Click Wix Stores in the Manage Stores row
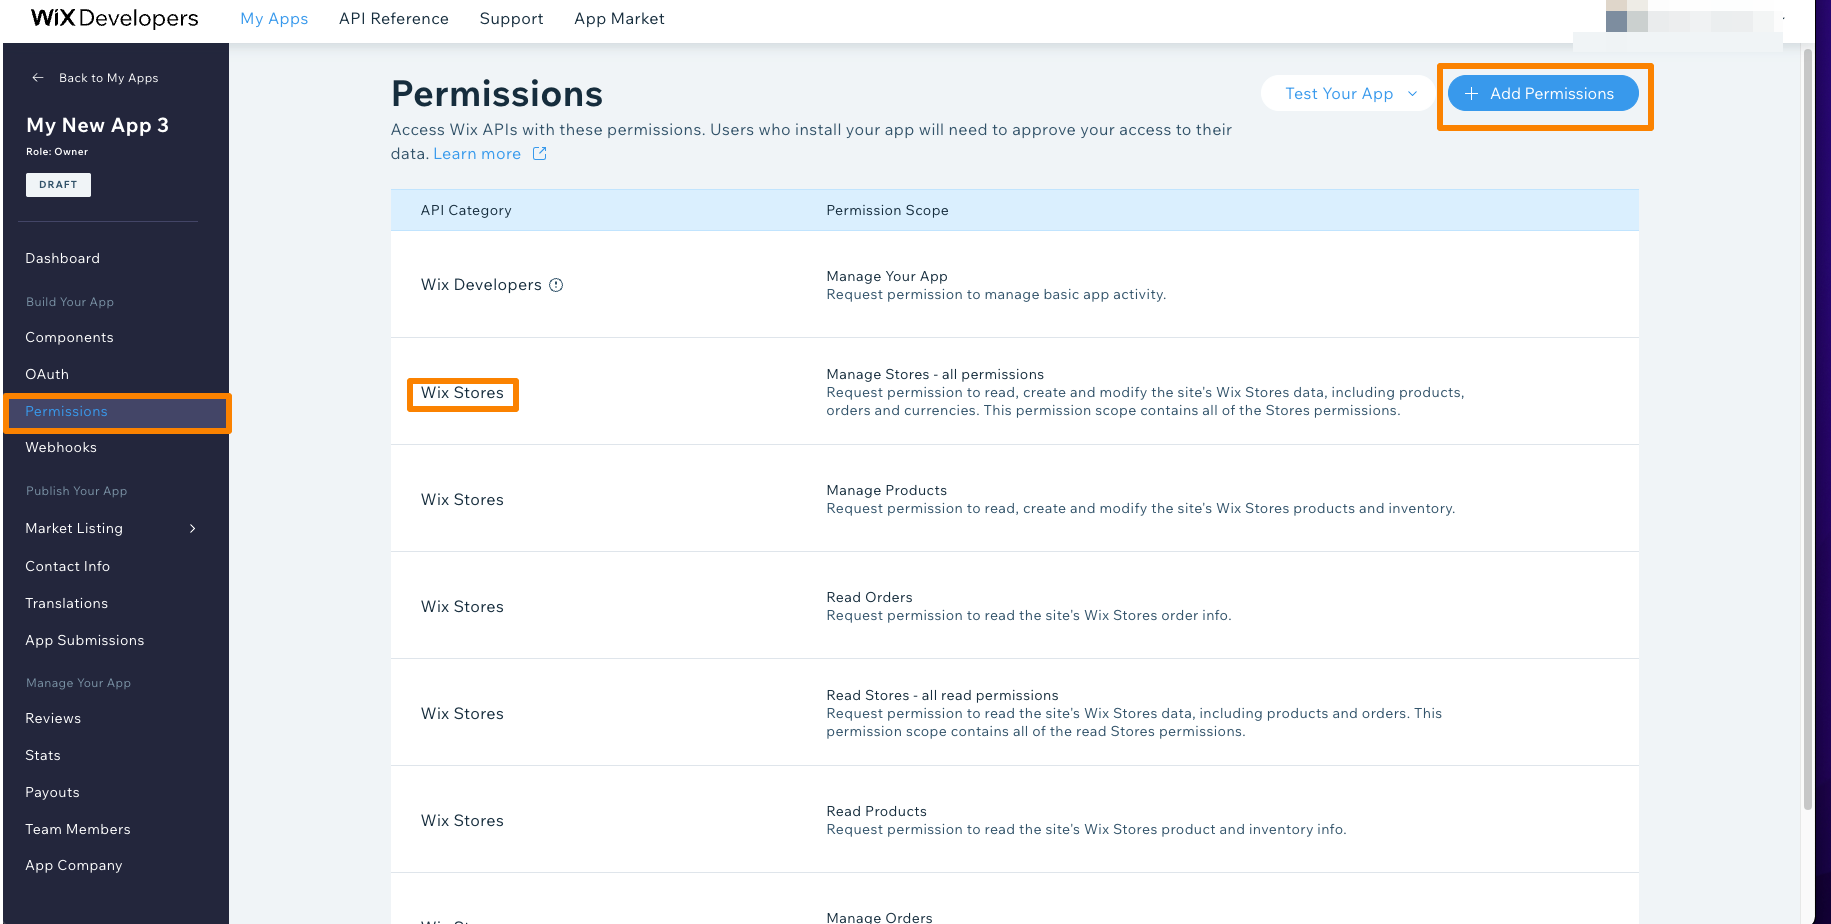 pos(462,393)
